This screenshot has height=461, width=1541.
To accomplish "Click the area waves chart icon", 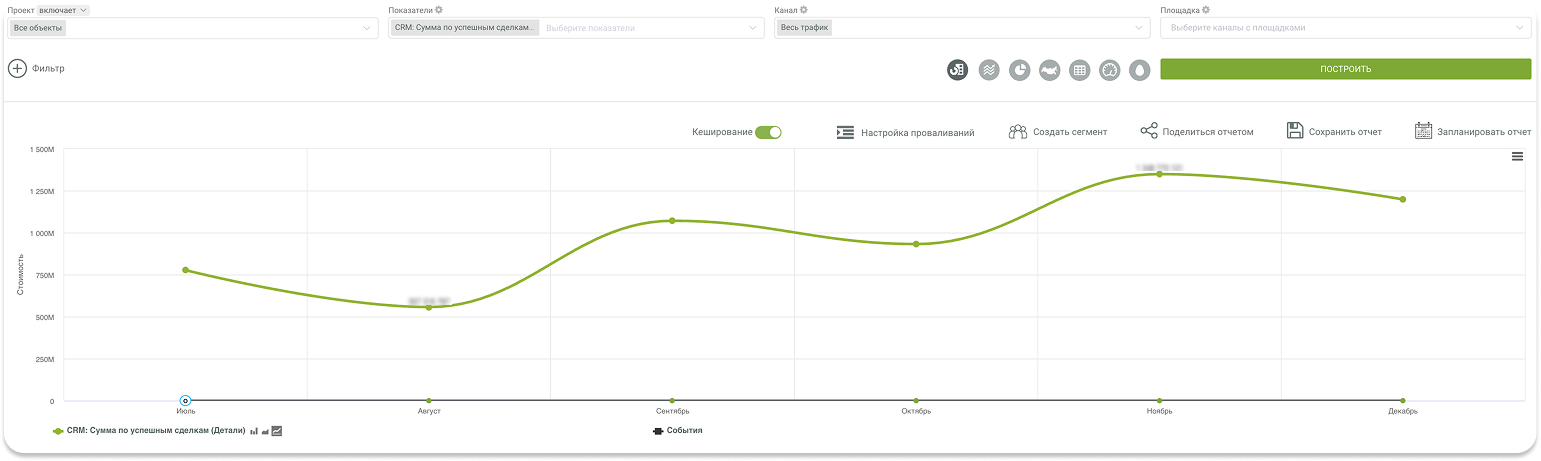I will click(x=989, y=70).
